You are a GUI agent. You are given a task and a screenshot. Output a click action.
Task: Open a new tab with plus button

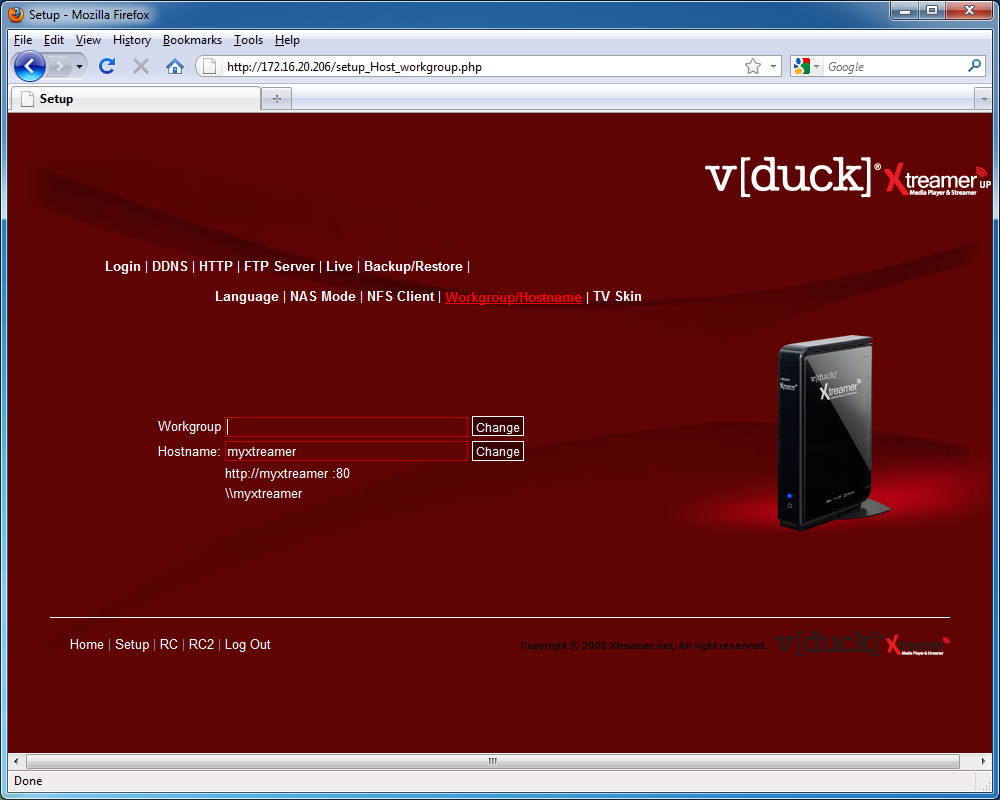(277, 98)
